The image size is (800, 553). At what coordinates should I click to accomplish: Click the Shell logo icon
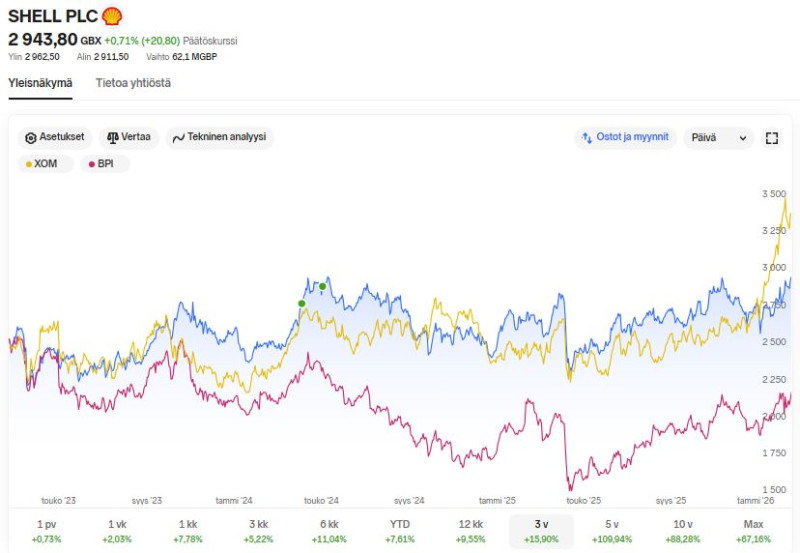[x=112, y=16]
